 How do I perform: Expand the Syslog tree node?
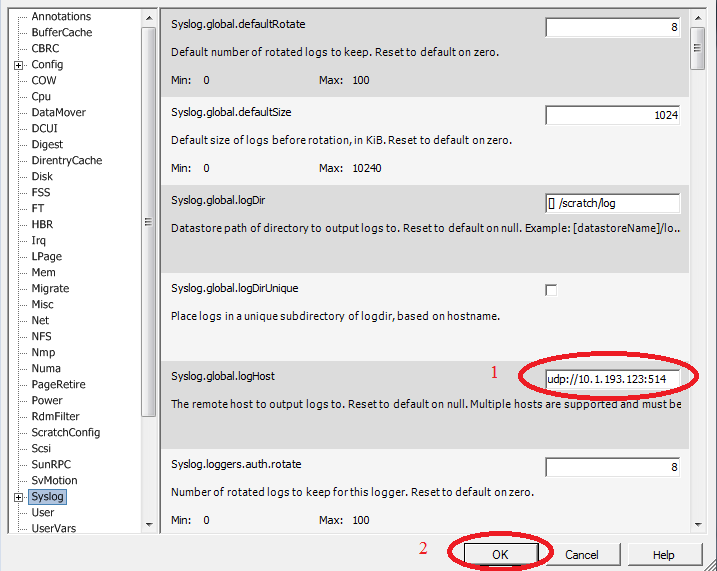(x=18, y=497)
